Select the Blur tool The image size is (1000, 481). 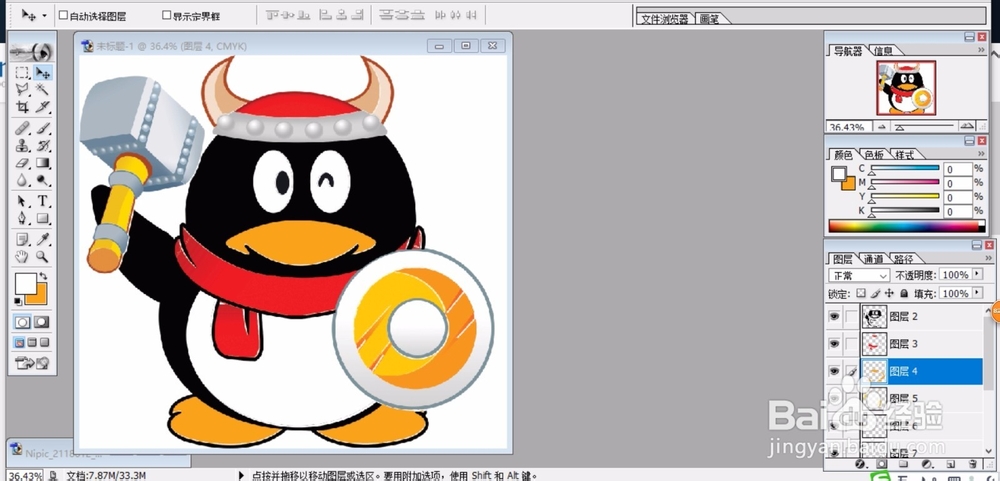22,181
